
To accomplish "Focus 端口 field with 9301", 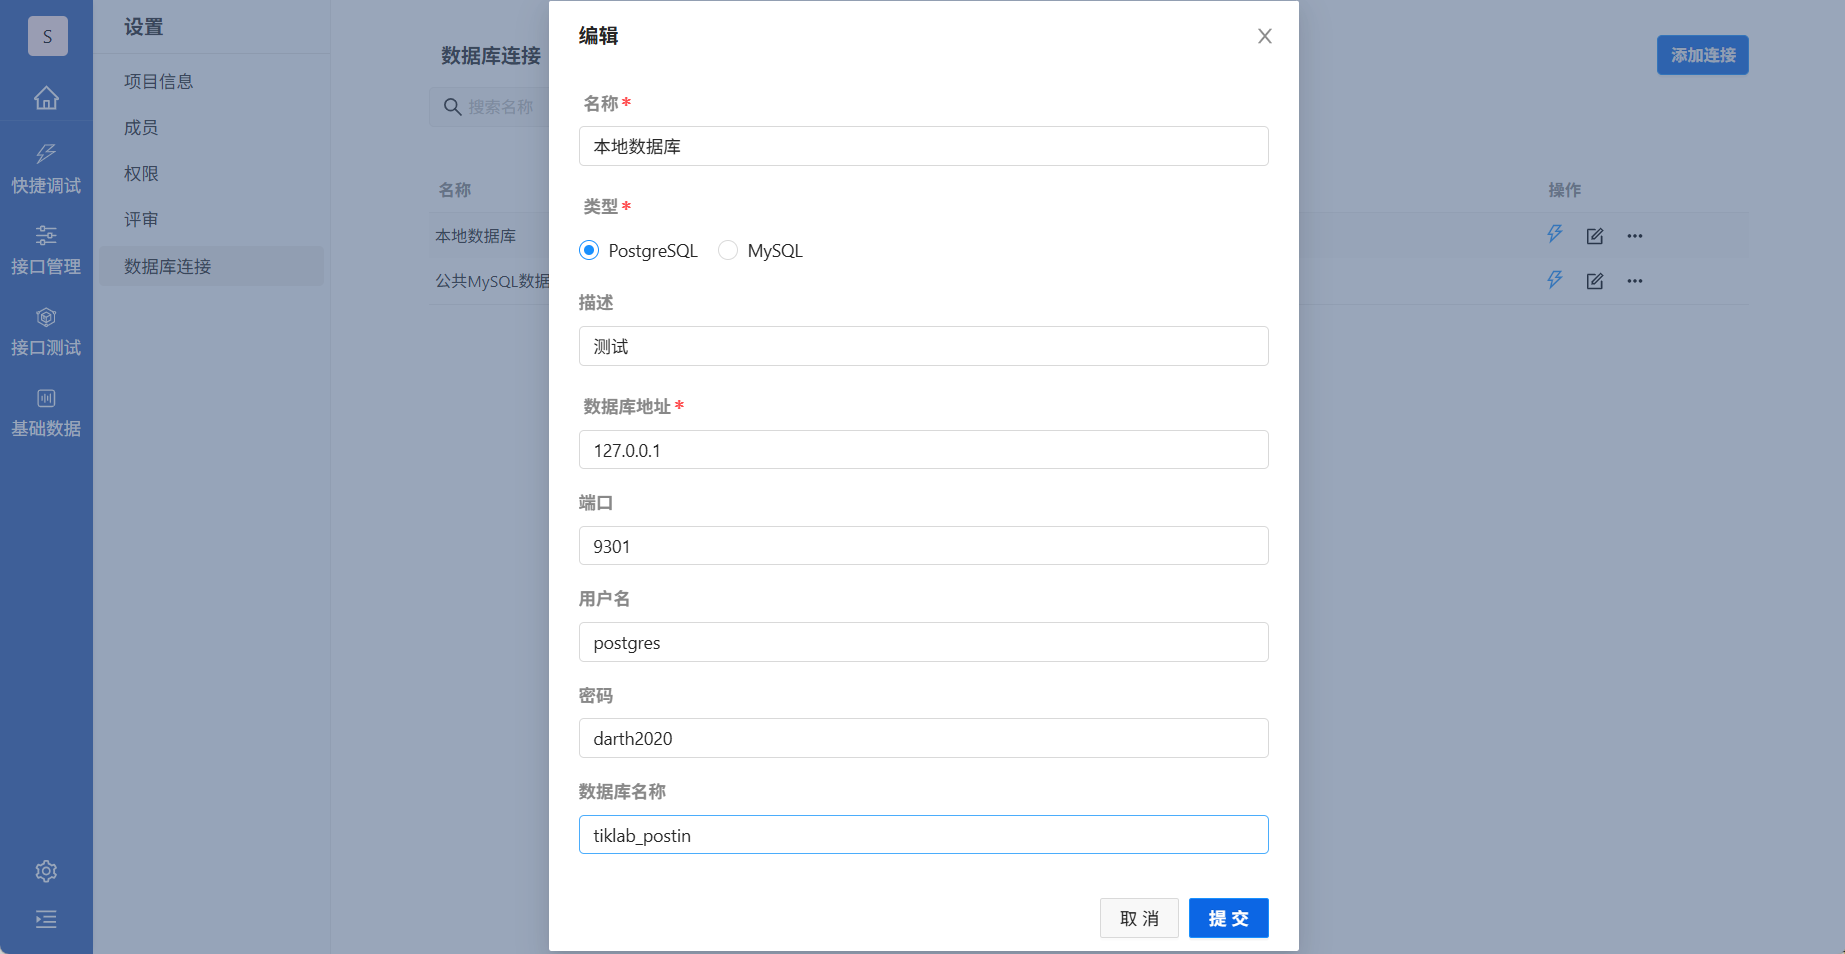I will tap(923, 546).
